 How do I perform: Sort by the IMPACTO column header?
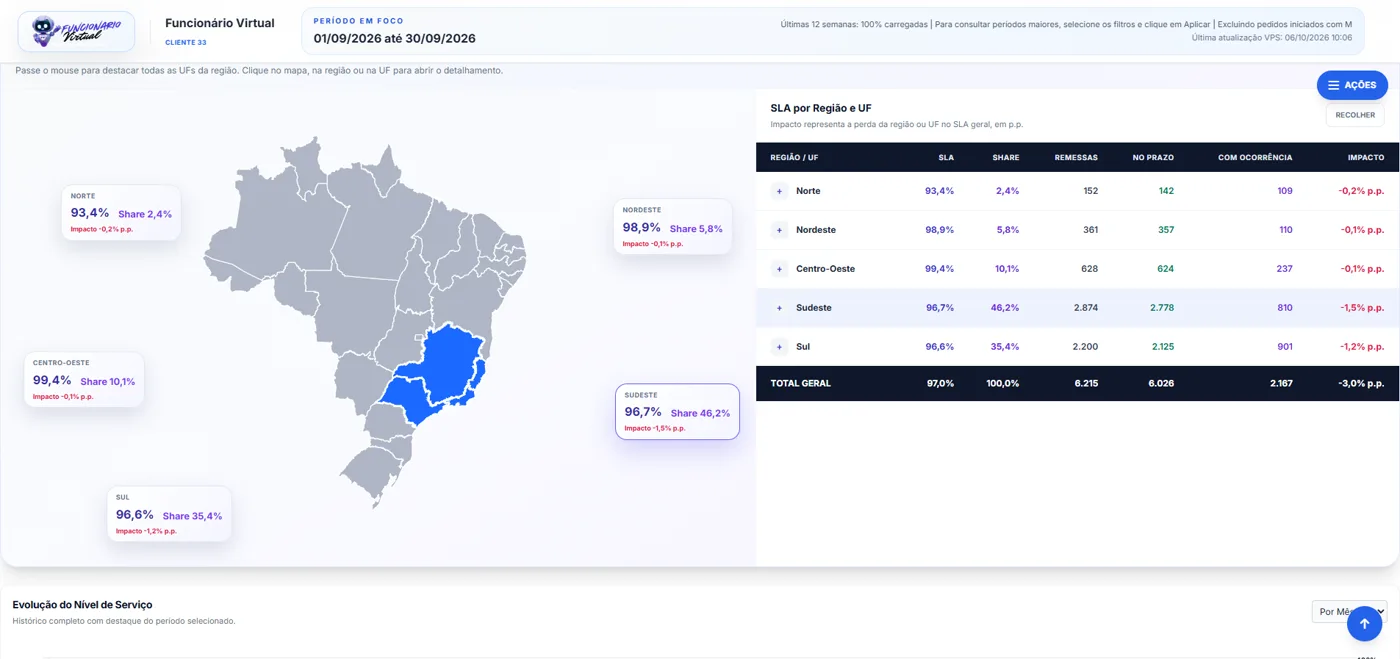[x=1366, y=157]
